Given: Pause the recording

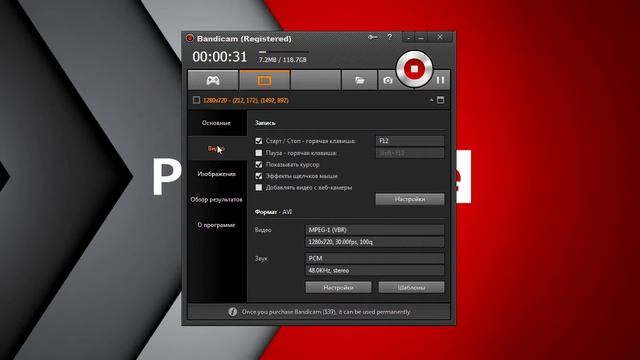Looking at the screenshot, I should point(440,80).
